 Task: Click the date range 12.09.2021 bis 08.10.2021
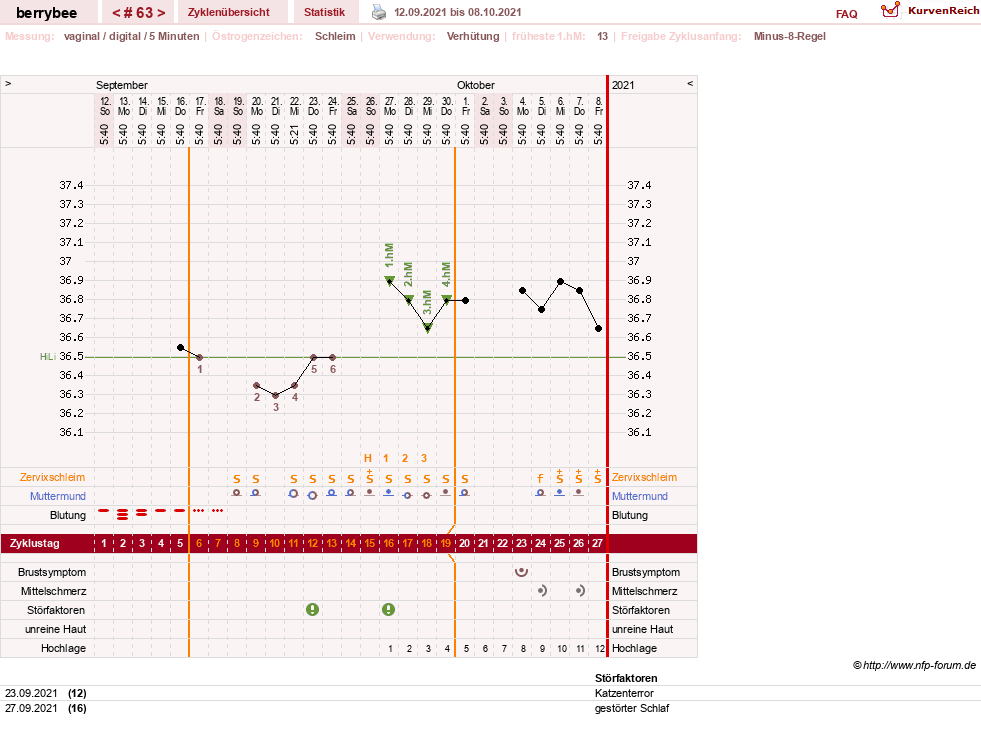tap(457, 12)
